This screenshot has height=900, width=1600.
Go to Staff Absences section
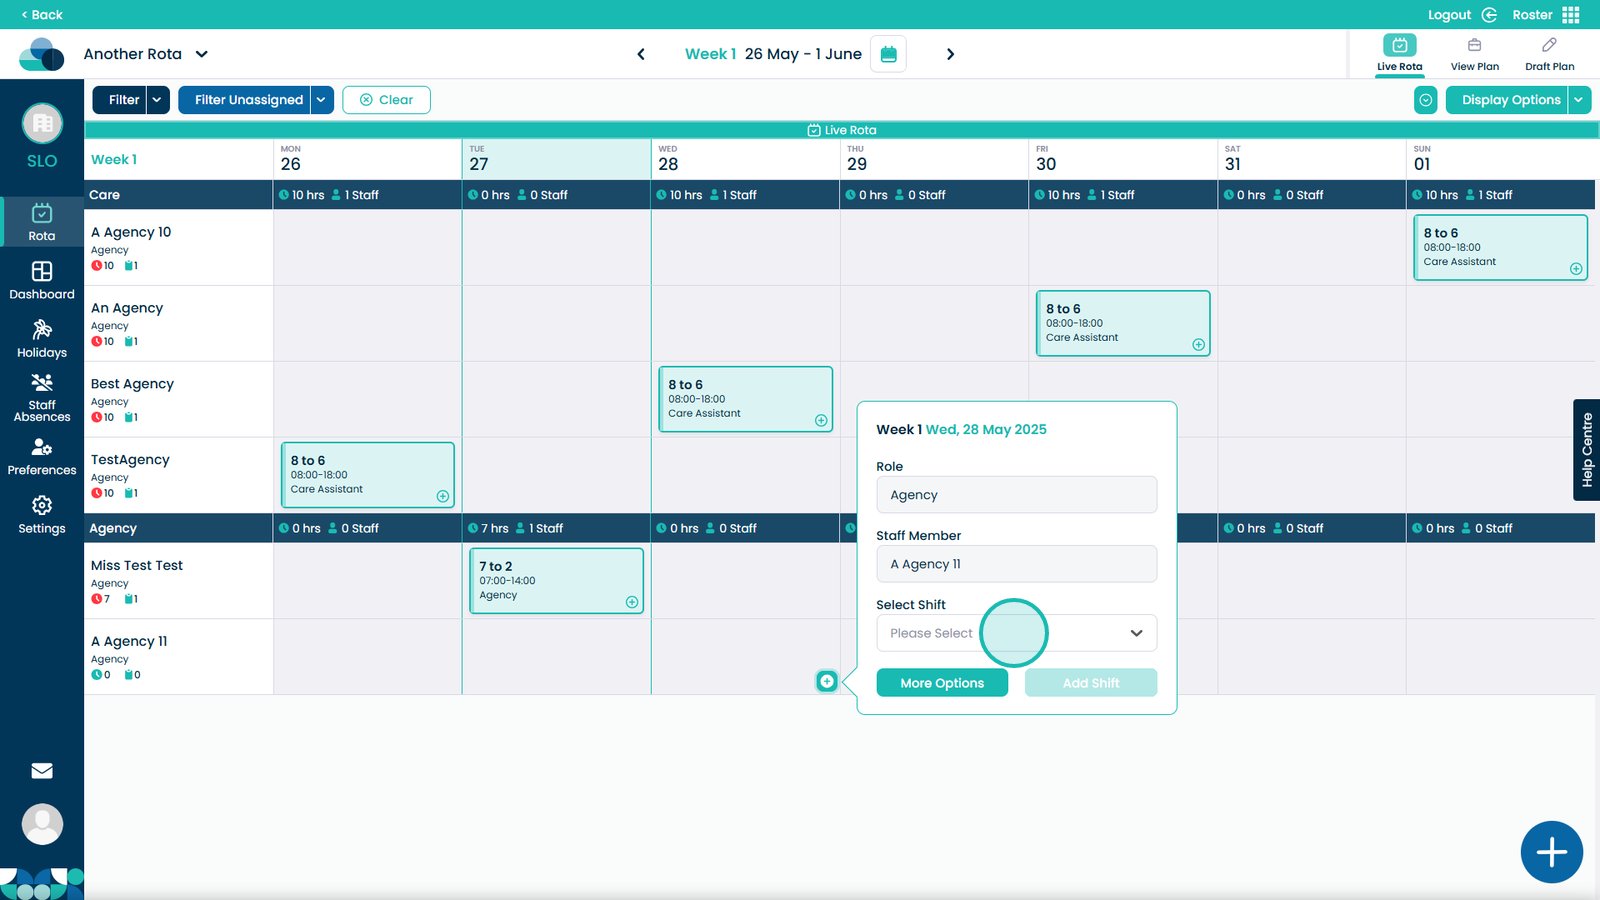42,397
